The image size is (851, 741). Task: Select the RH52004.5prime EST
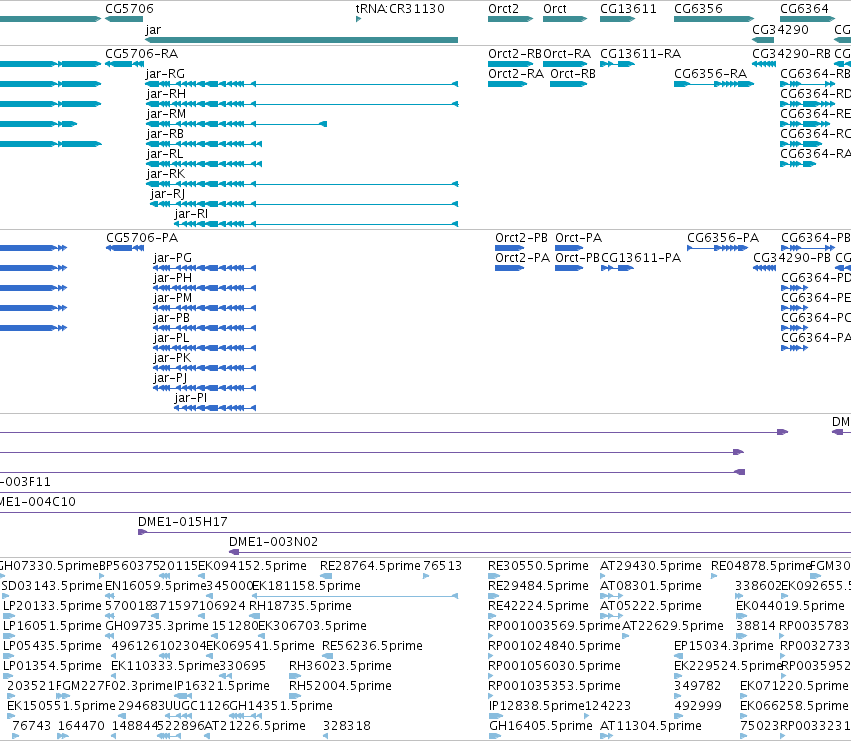tap(295, 696)
